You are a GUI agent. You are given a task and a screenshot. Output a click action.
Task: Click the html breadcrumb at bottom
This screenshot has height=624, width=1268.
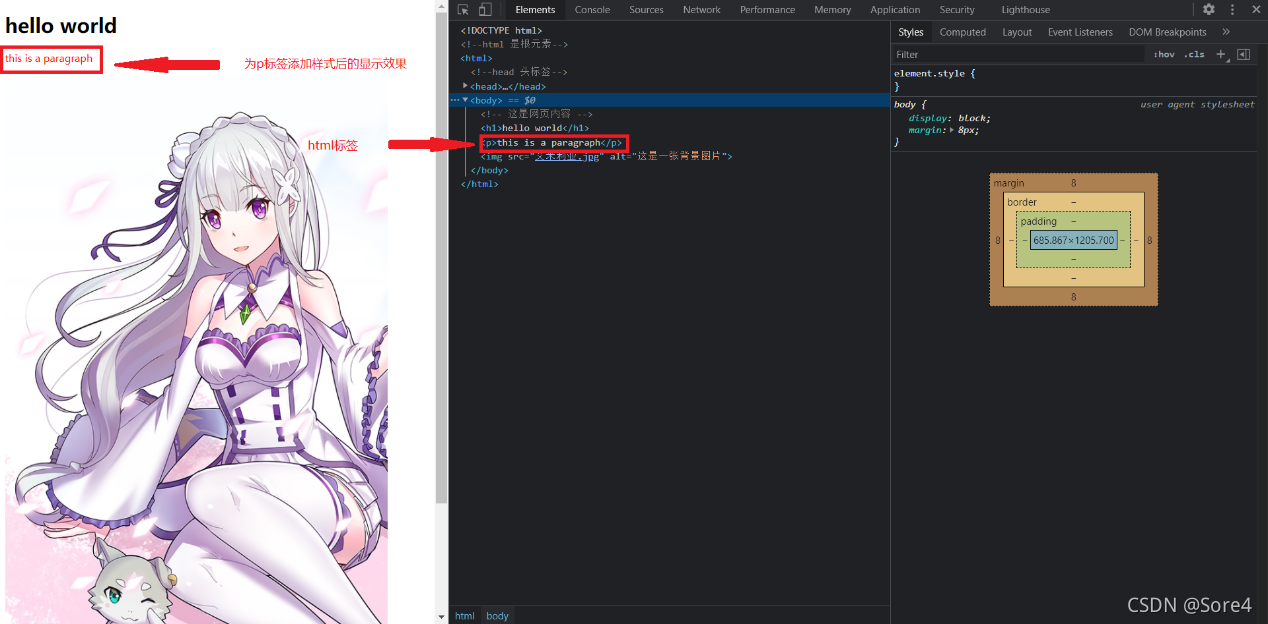click(x=465, y=616)
